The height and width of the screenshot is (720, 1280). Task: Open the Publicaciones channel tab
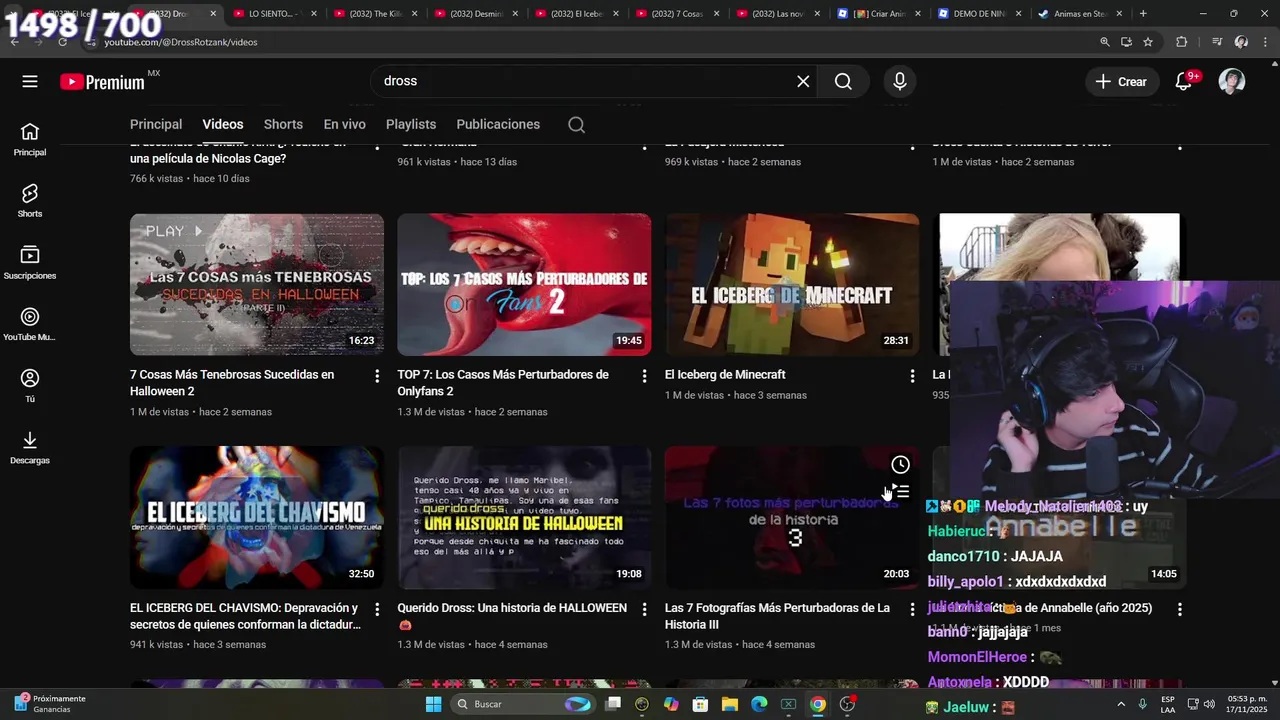498,124
